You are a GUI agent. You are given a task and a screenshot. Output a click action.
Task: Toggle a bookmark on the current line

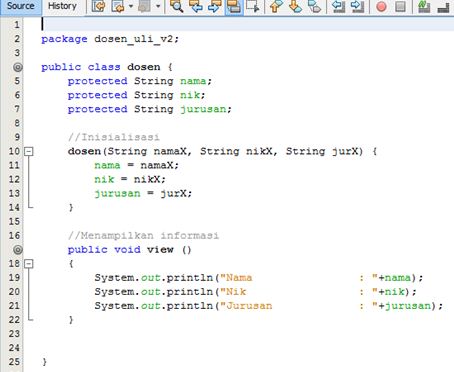pyautogui.click(x=314, y=6)
